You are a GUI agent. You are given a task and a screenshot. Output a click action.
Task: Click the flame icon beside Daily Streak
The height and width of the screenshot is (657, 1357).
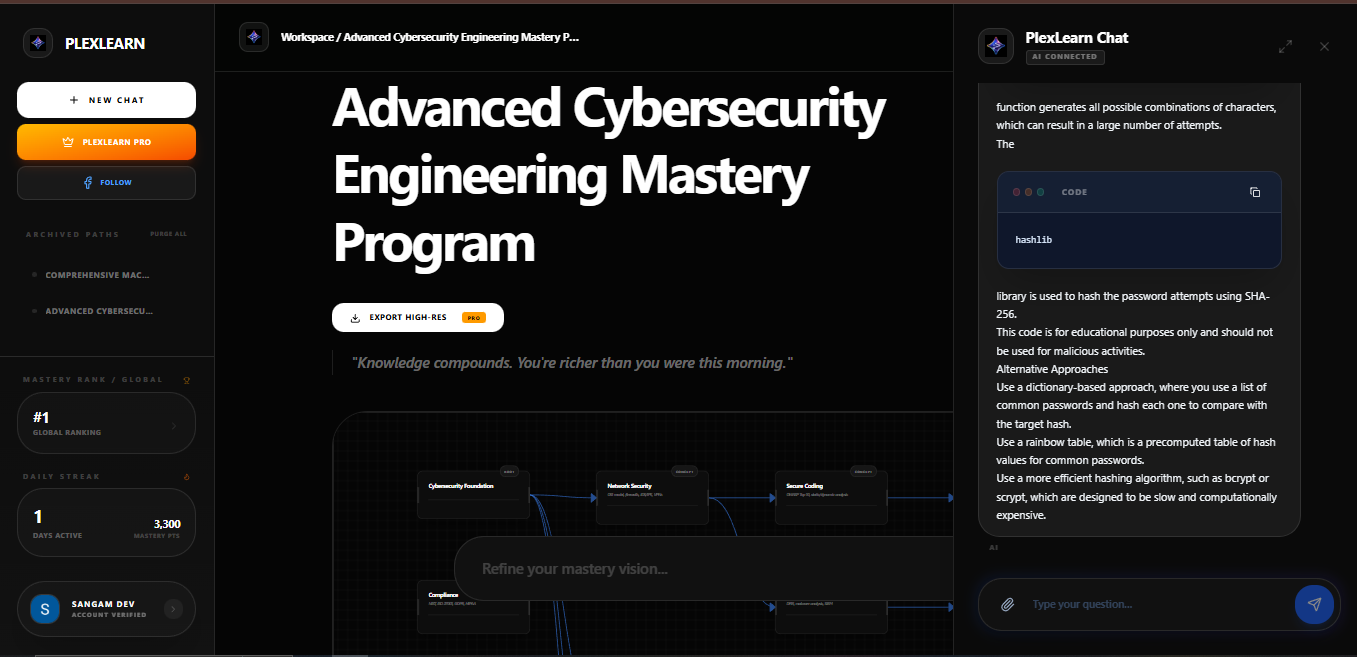point(186,476)
